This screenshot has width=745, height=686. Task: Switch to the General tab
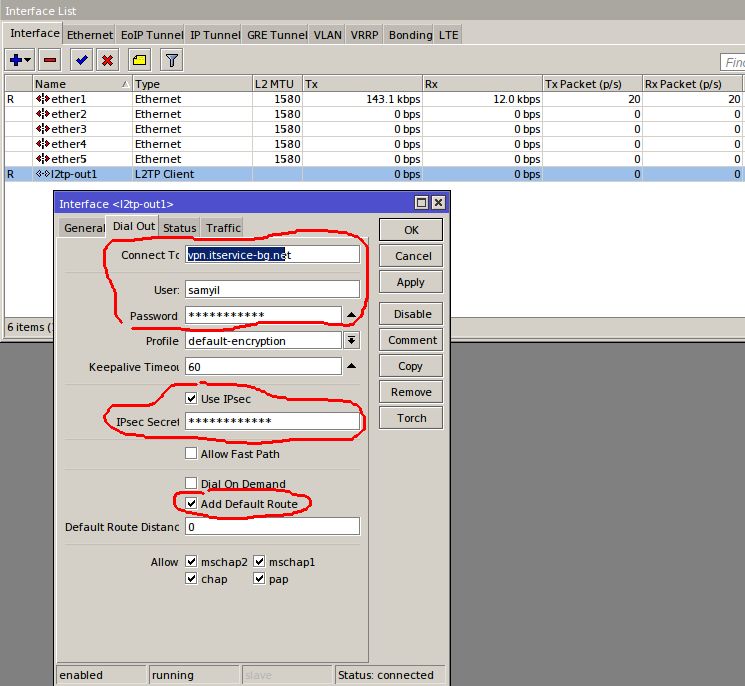(x=84, y=228)
